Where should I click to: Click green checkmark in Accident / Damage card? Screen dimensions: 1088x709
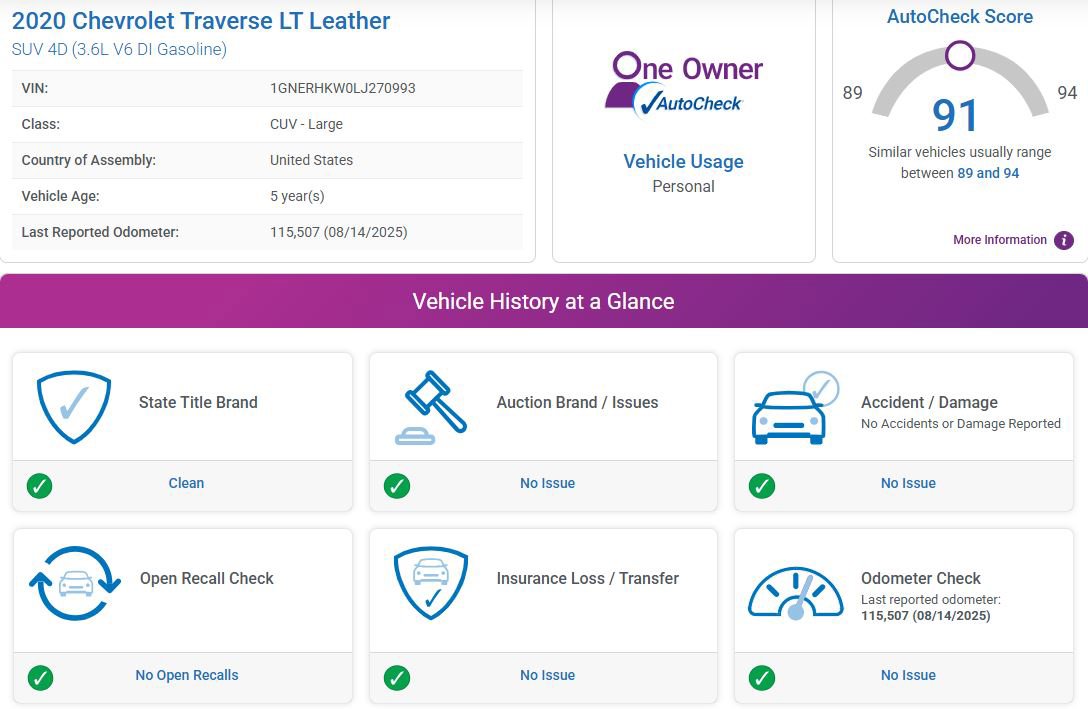(762, 486)
